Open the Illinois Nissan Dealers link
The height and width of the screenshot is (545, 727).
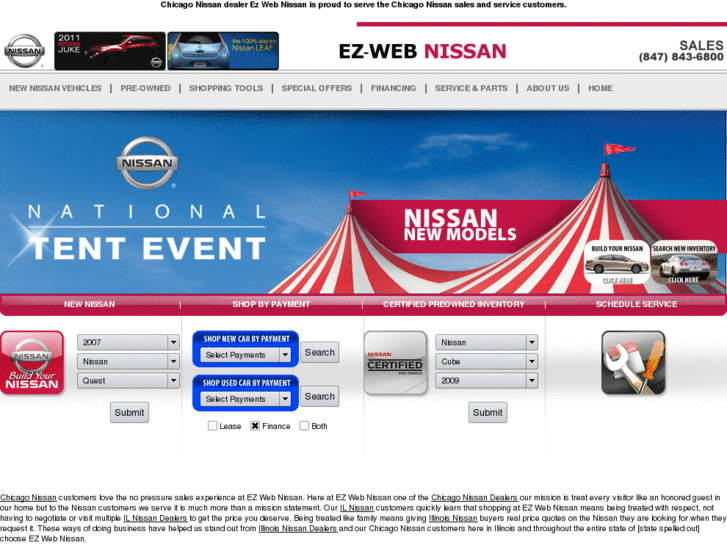(x=297, y=528)
